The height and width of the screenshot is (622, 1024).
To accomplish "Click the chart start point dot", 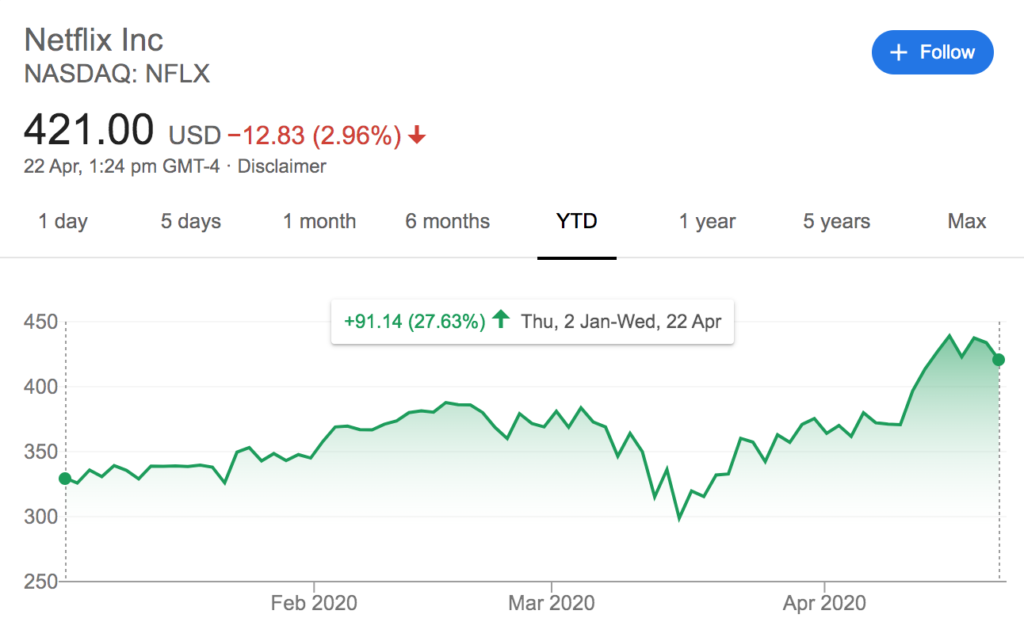I will coord(65,479).
